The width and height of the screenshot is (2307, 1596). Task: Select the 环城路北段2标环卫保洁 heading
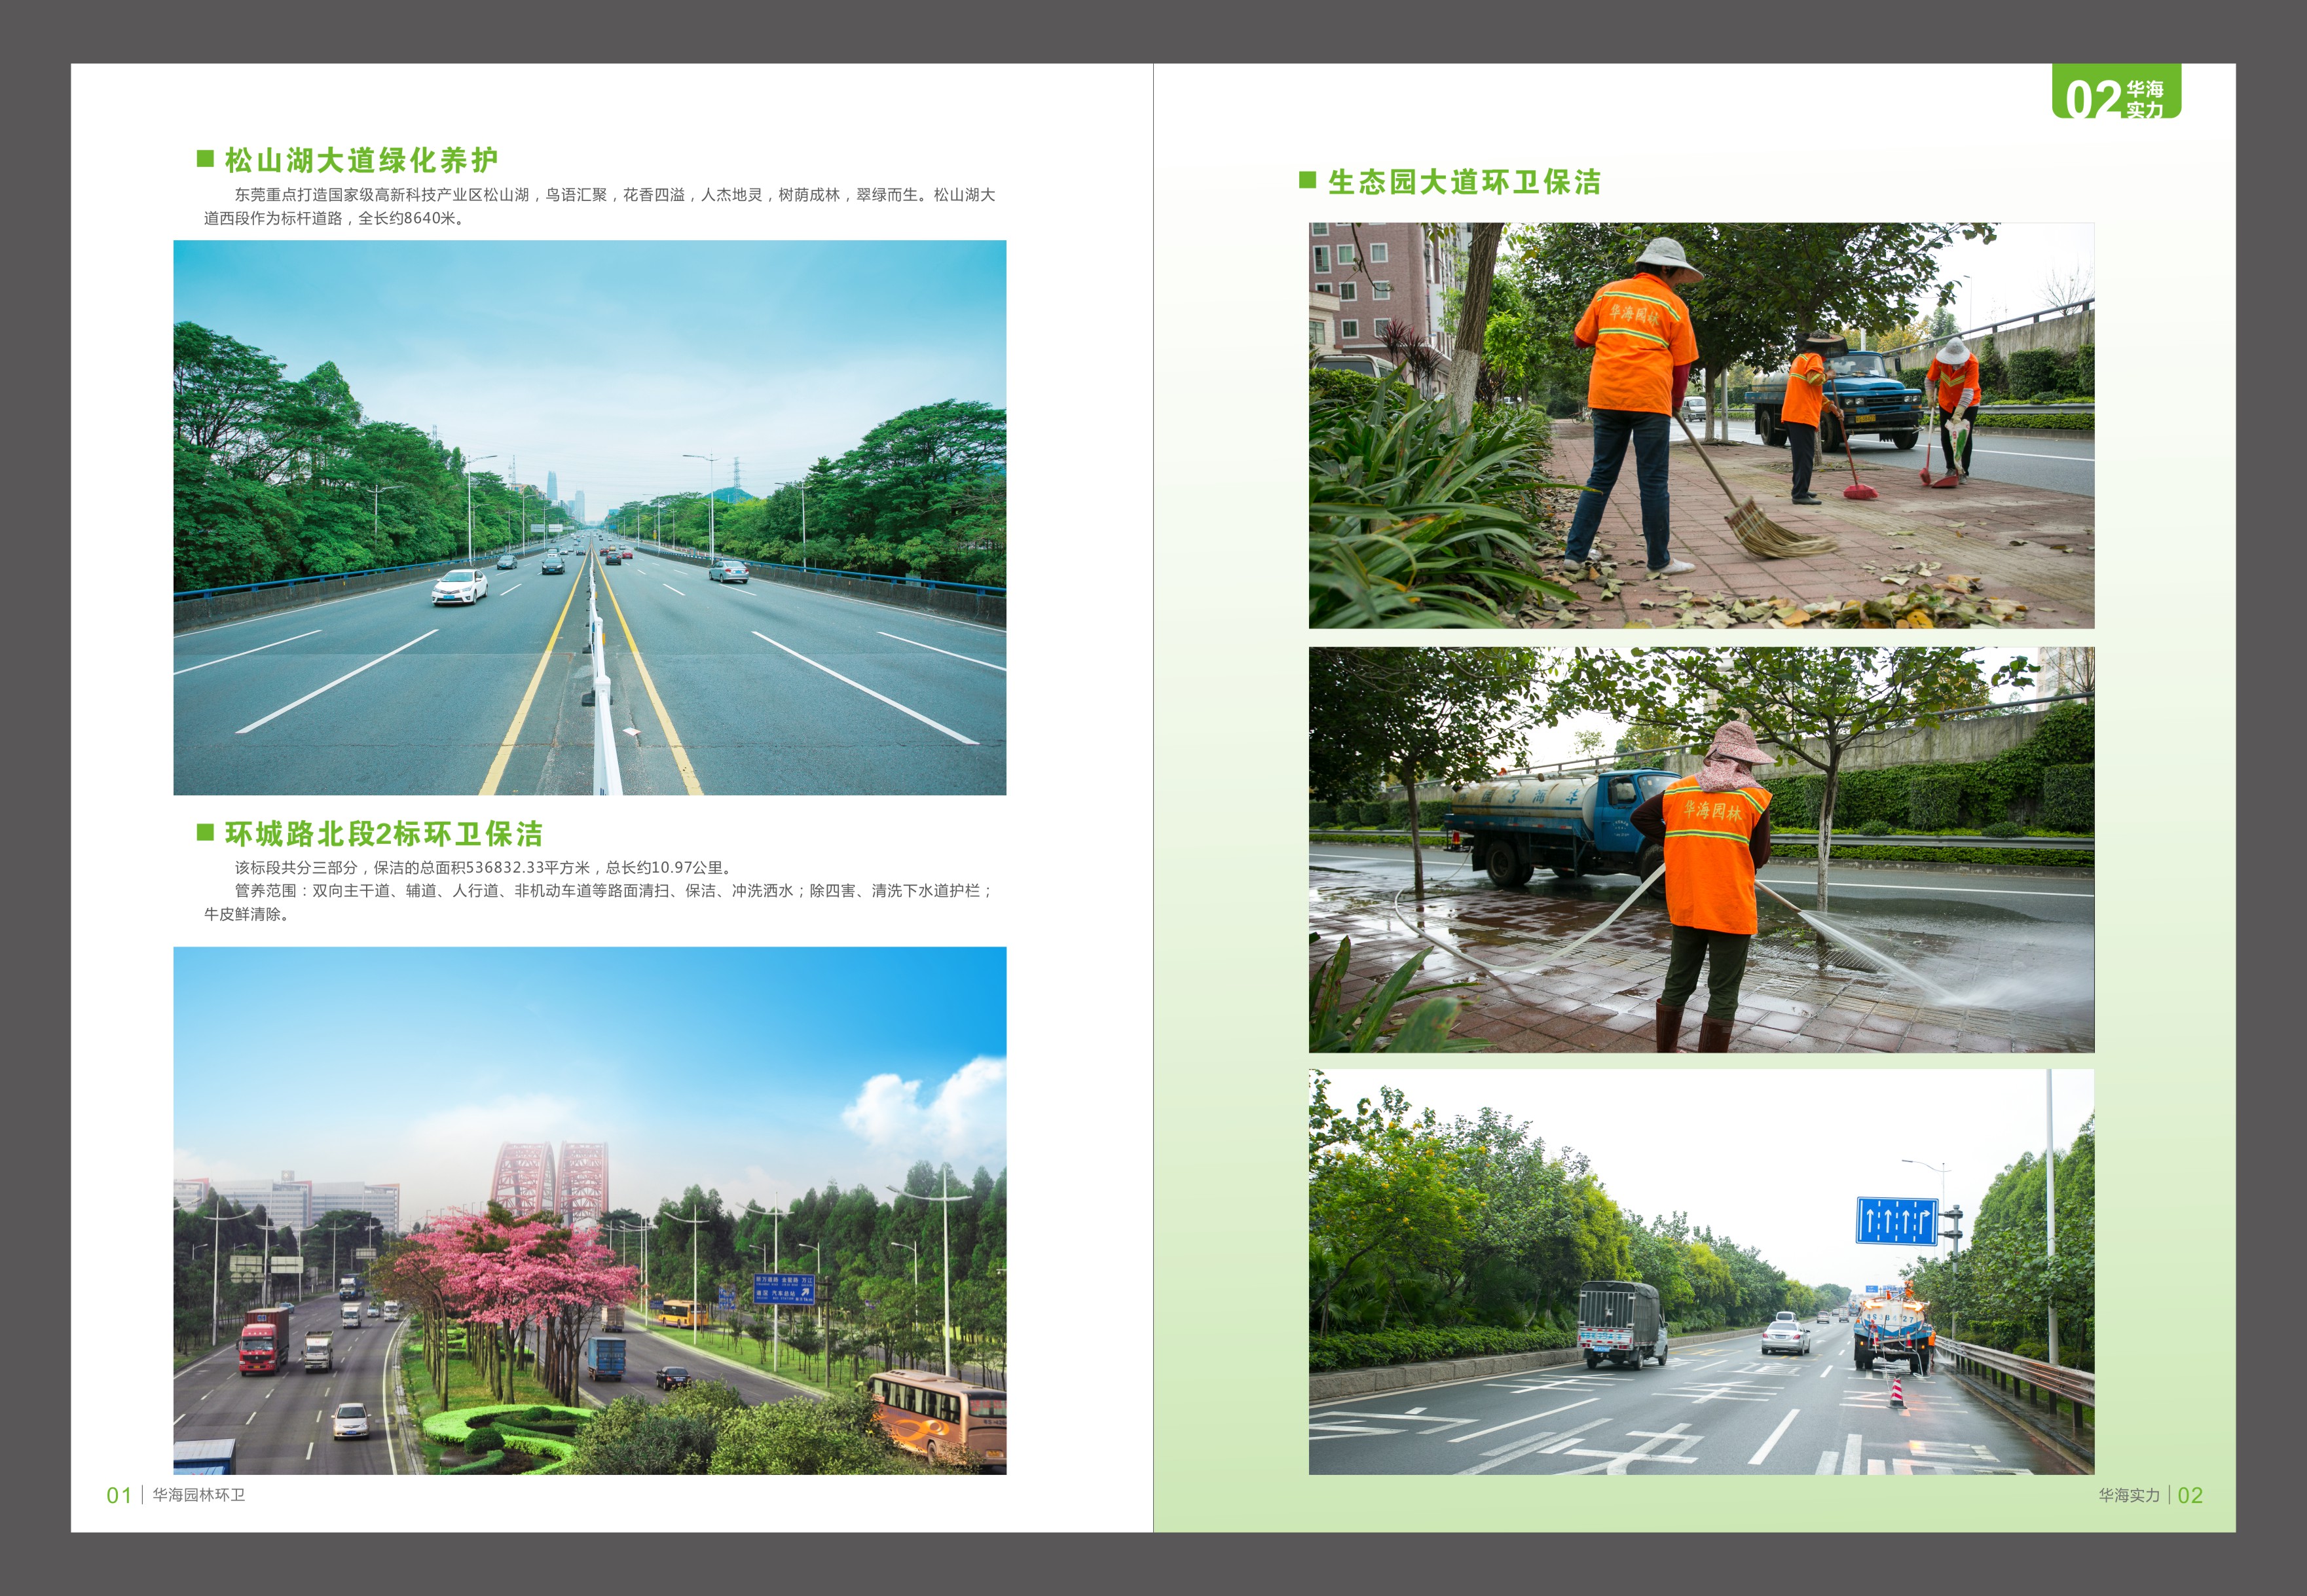pos(383,834)
